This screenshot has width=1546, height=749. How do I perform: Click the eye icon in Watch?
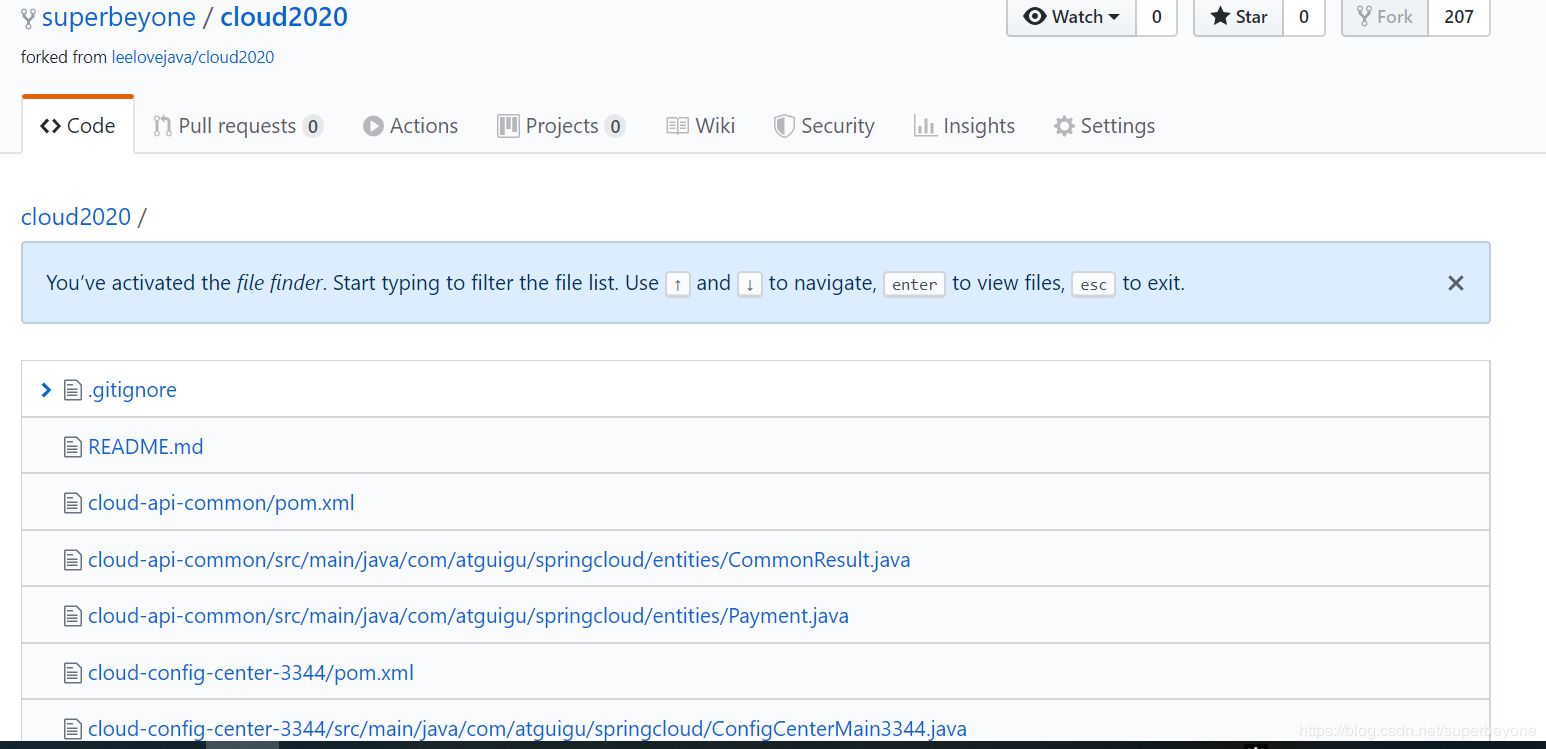pos(1035,17)
